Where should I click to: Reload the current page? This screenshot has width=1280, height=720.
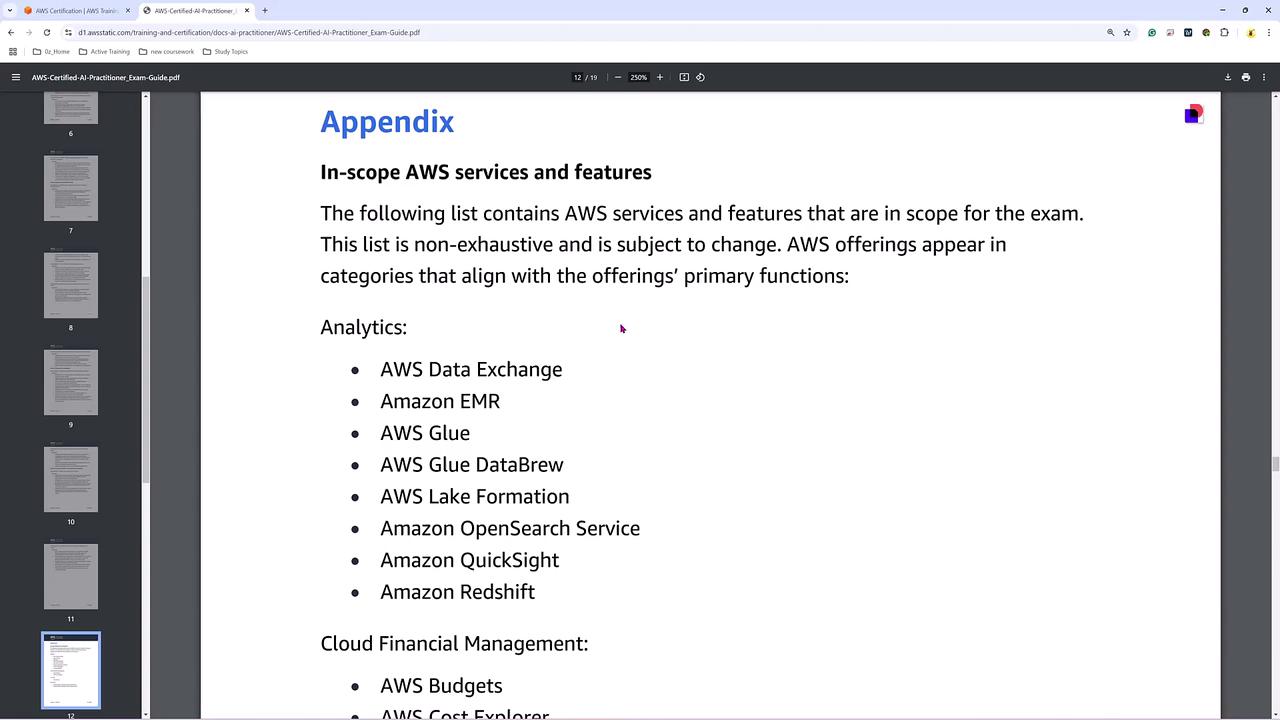[x=46, y=32]
